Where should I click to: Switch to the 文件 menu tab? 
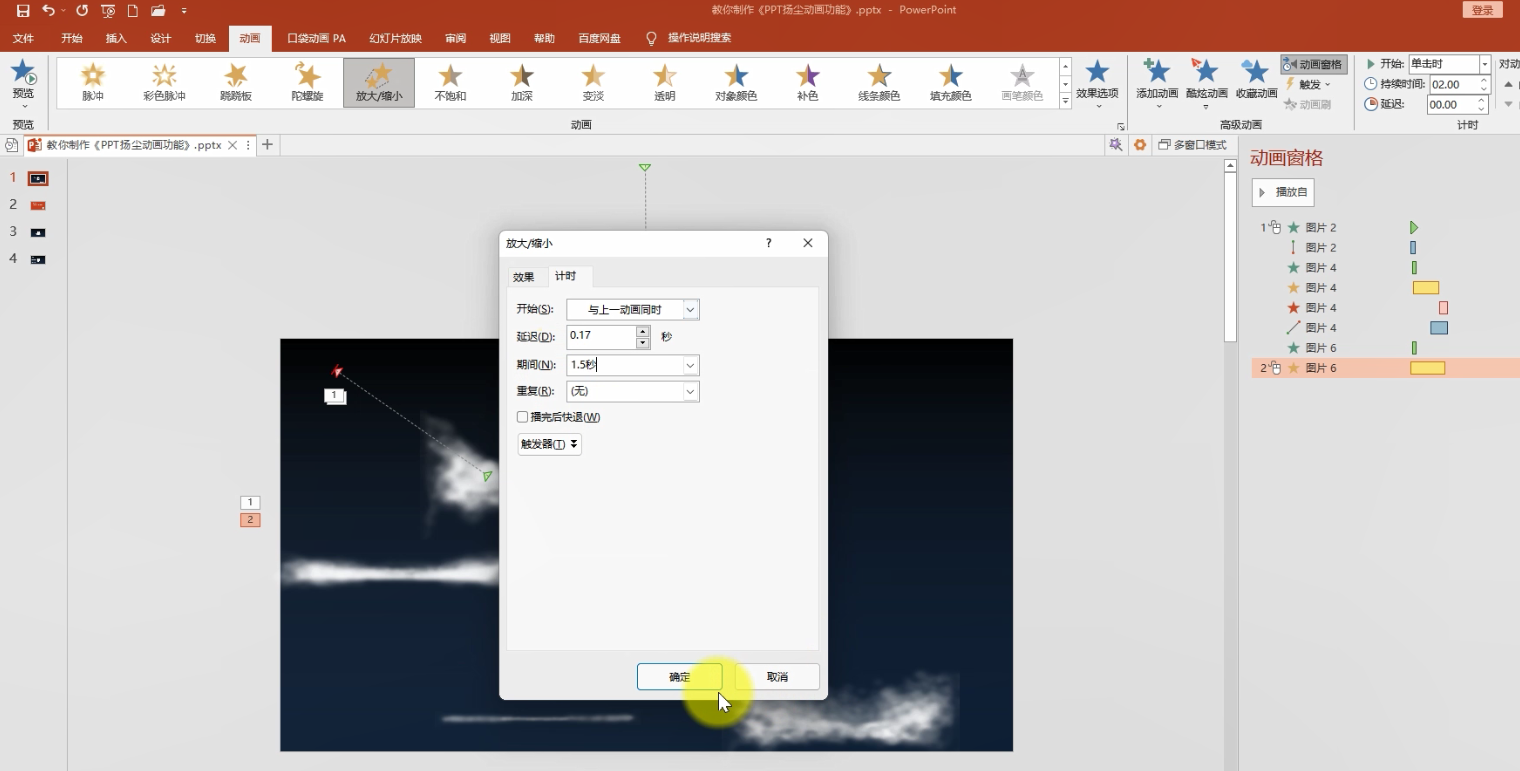pos(23,38)
